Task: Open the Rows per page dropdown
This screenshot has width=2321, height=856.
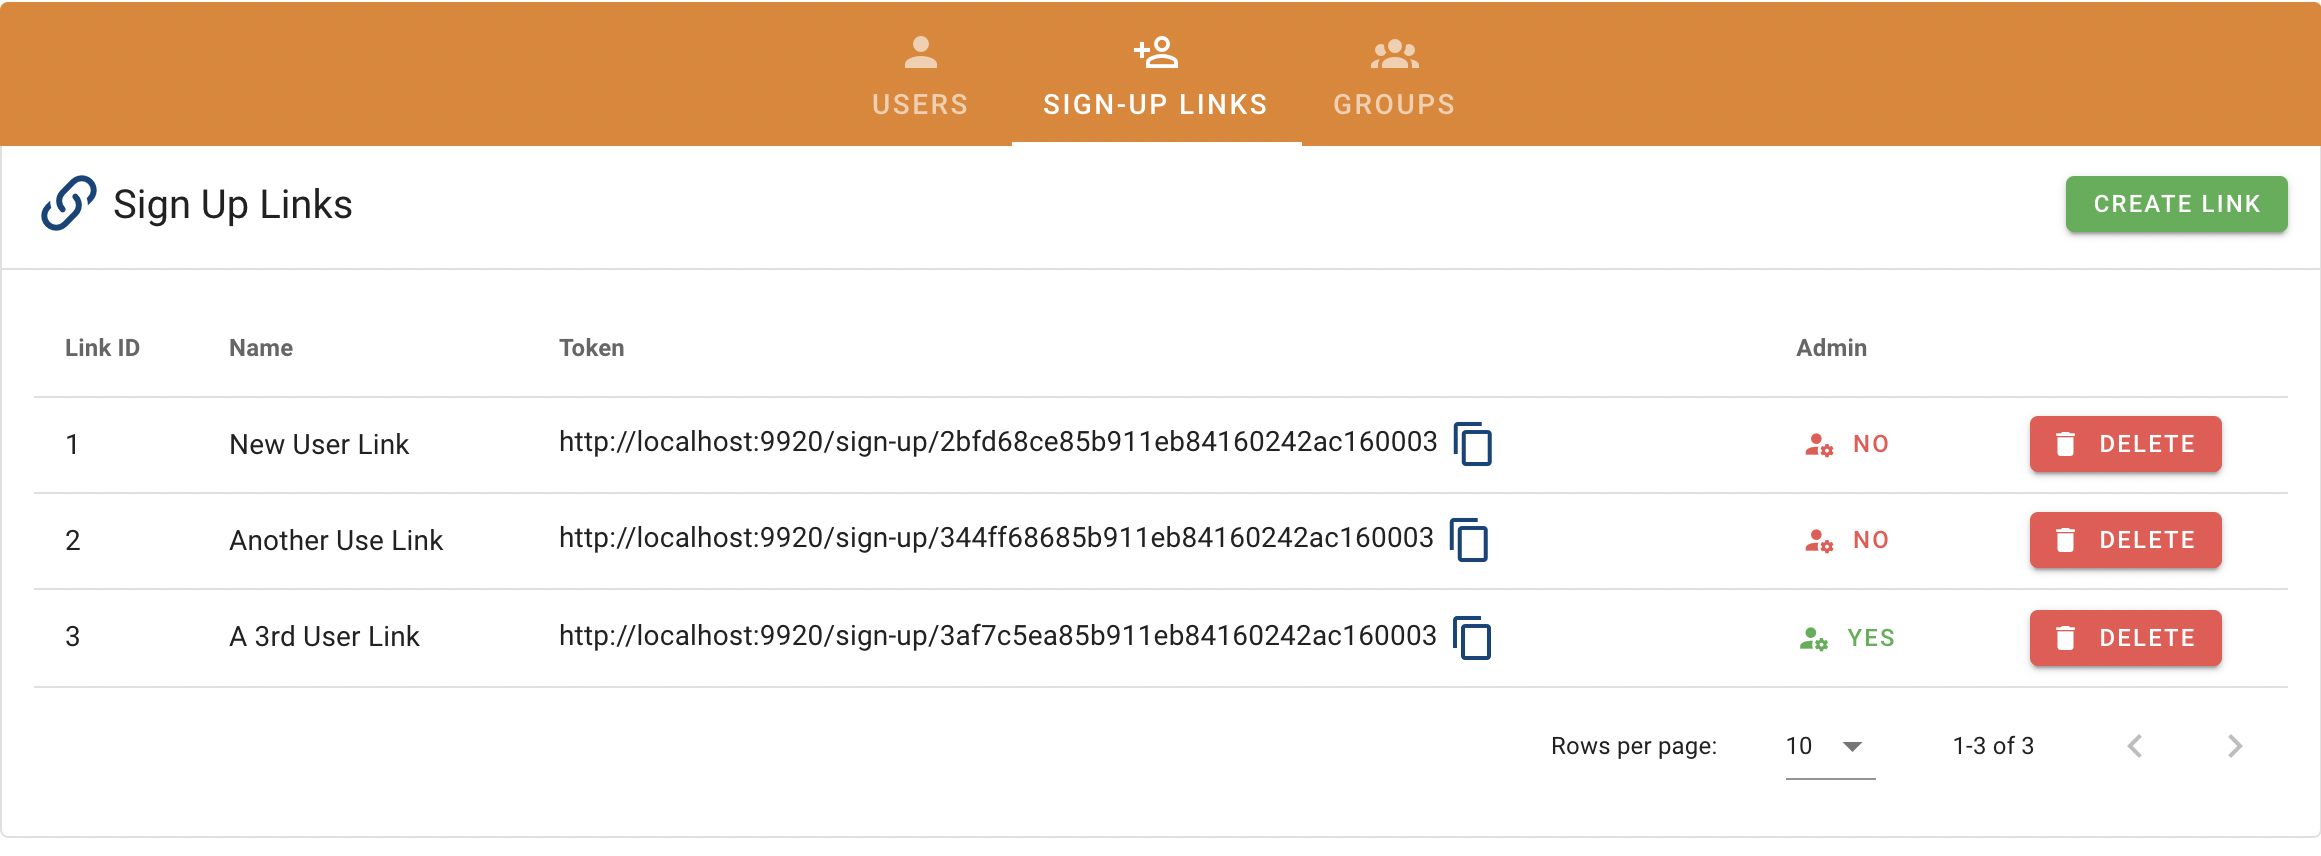Action: (1827, 746)
